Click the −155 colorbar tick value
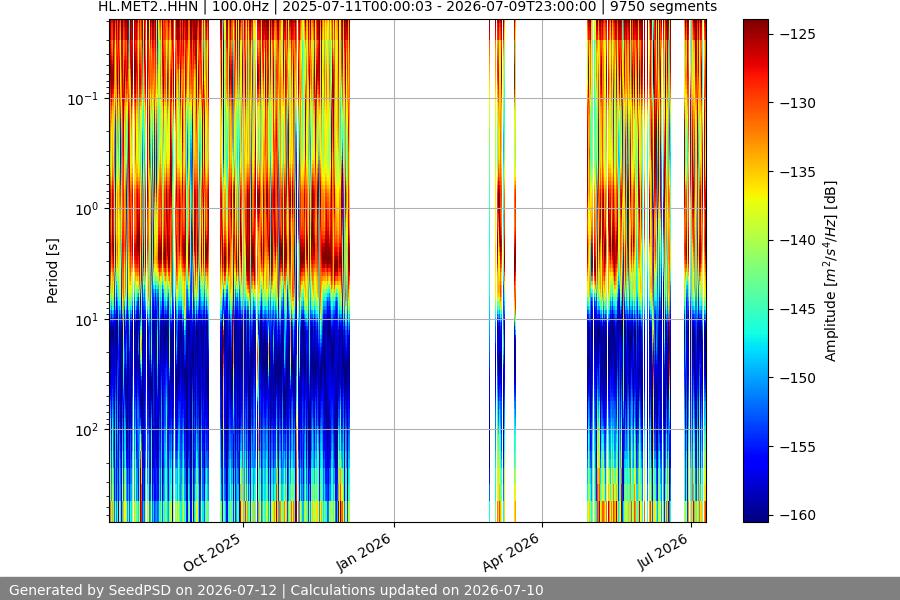The height and width of the screenshot is (600, 900). (x=797, y=447)
